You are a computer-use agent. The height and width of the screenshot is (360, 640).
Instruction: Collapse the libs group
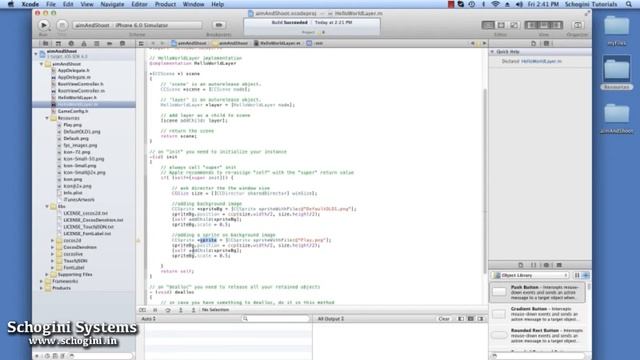(x=47, y=207)
